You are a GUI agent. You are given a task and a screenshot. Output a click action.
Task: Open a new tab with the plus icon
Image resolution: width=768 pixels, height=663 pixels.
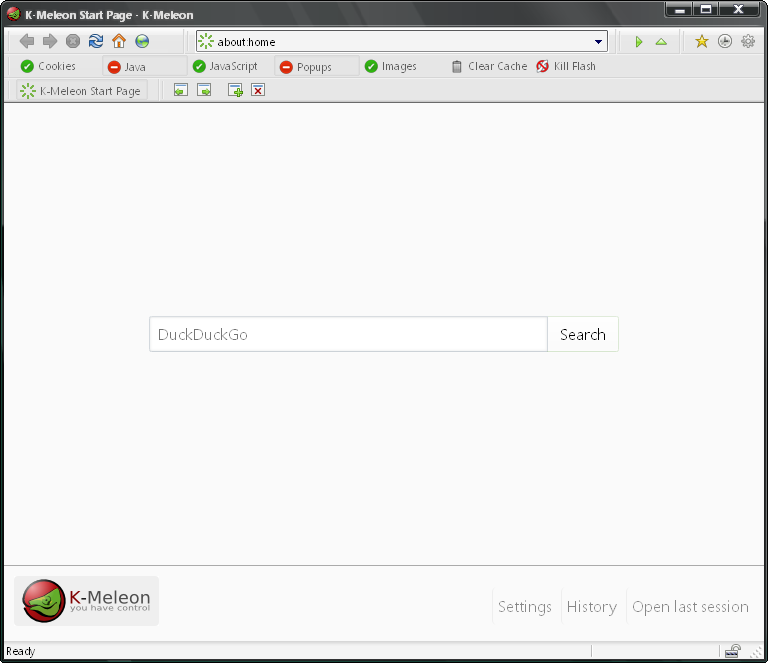tap(235, 90)
